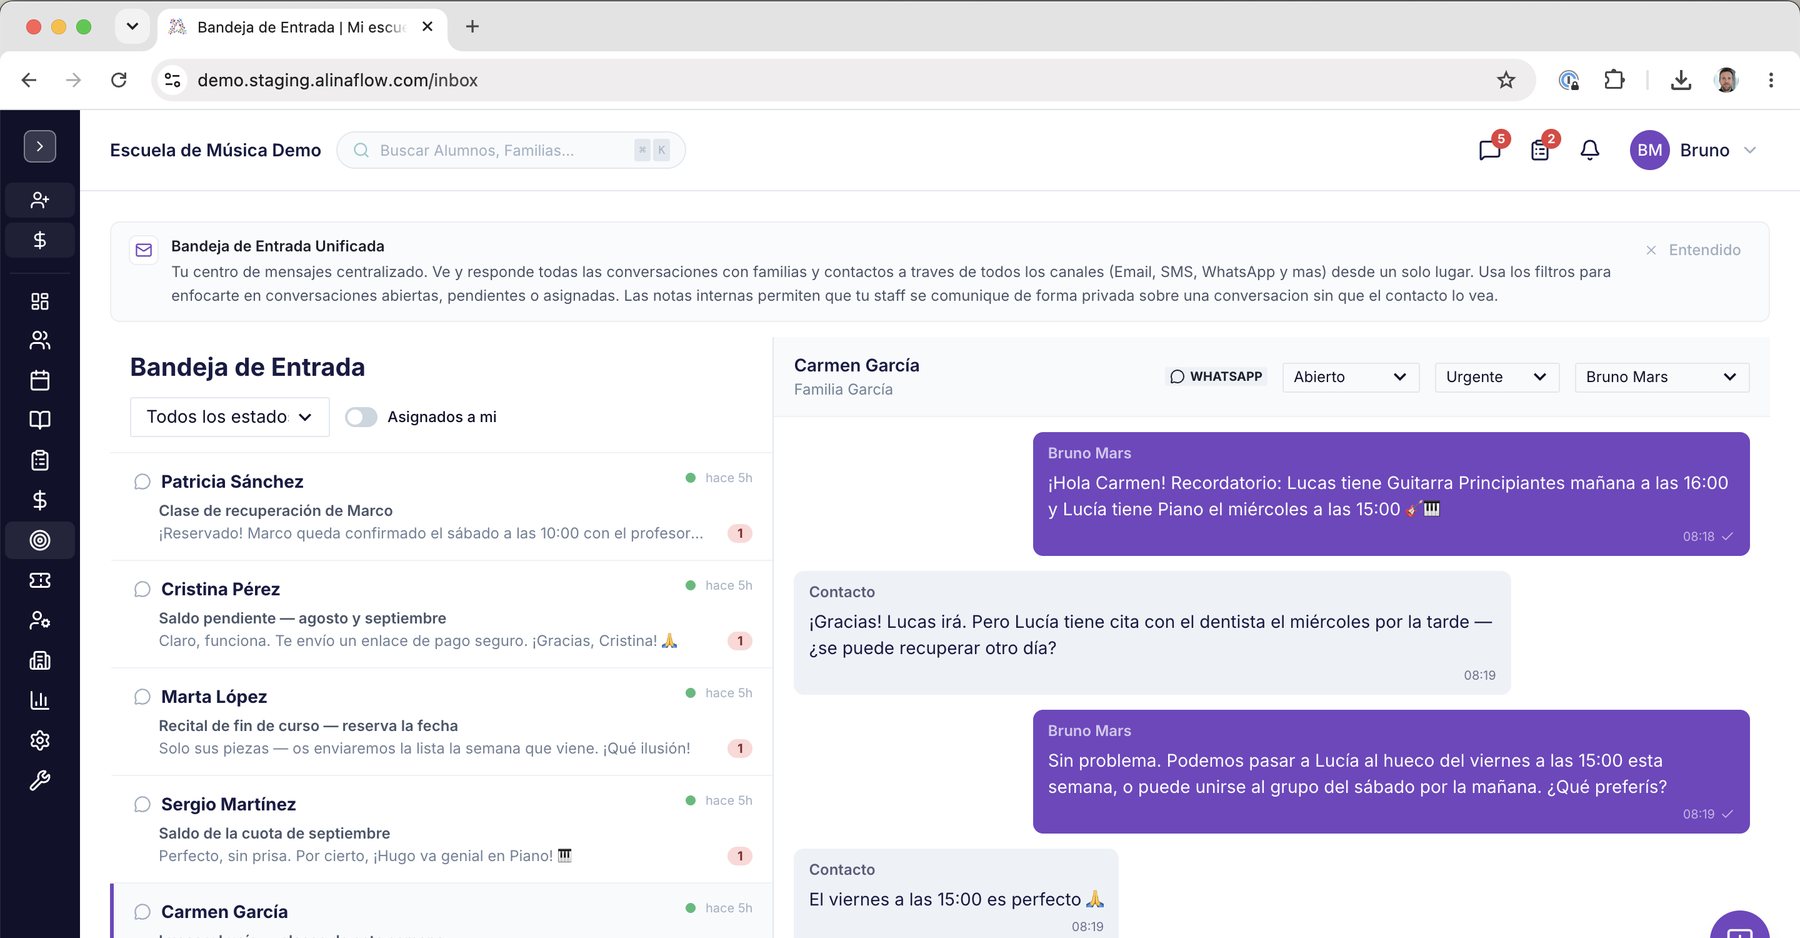
Task: Expand the left sidebar navigation
Action: 40,146
